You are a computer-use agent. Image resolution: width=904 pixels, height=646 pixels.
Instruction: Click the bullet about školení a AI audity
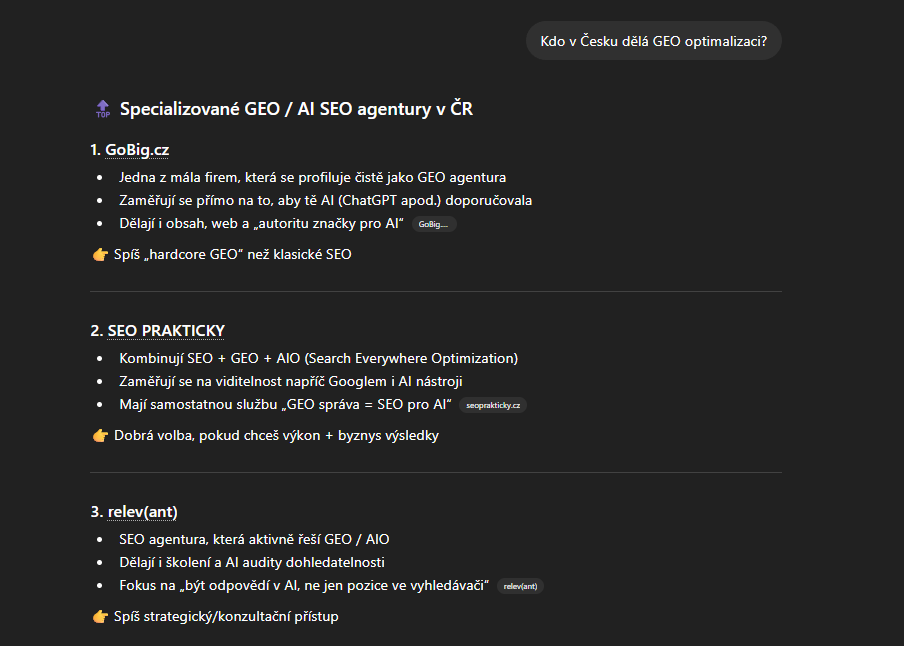click(251, 562)
